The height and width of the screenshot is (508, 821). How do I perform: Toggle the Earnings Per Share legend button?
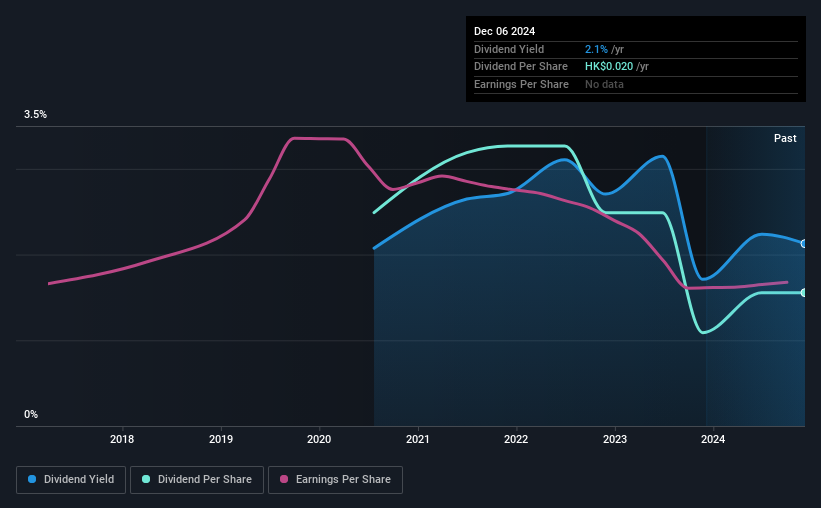click(x=335, y=480)
